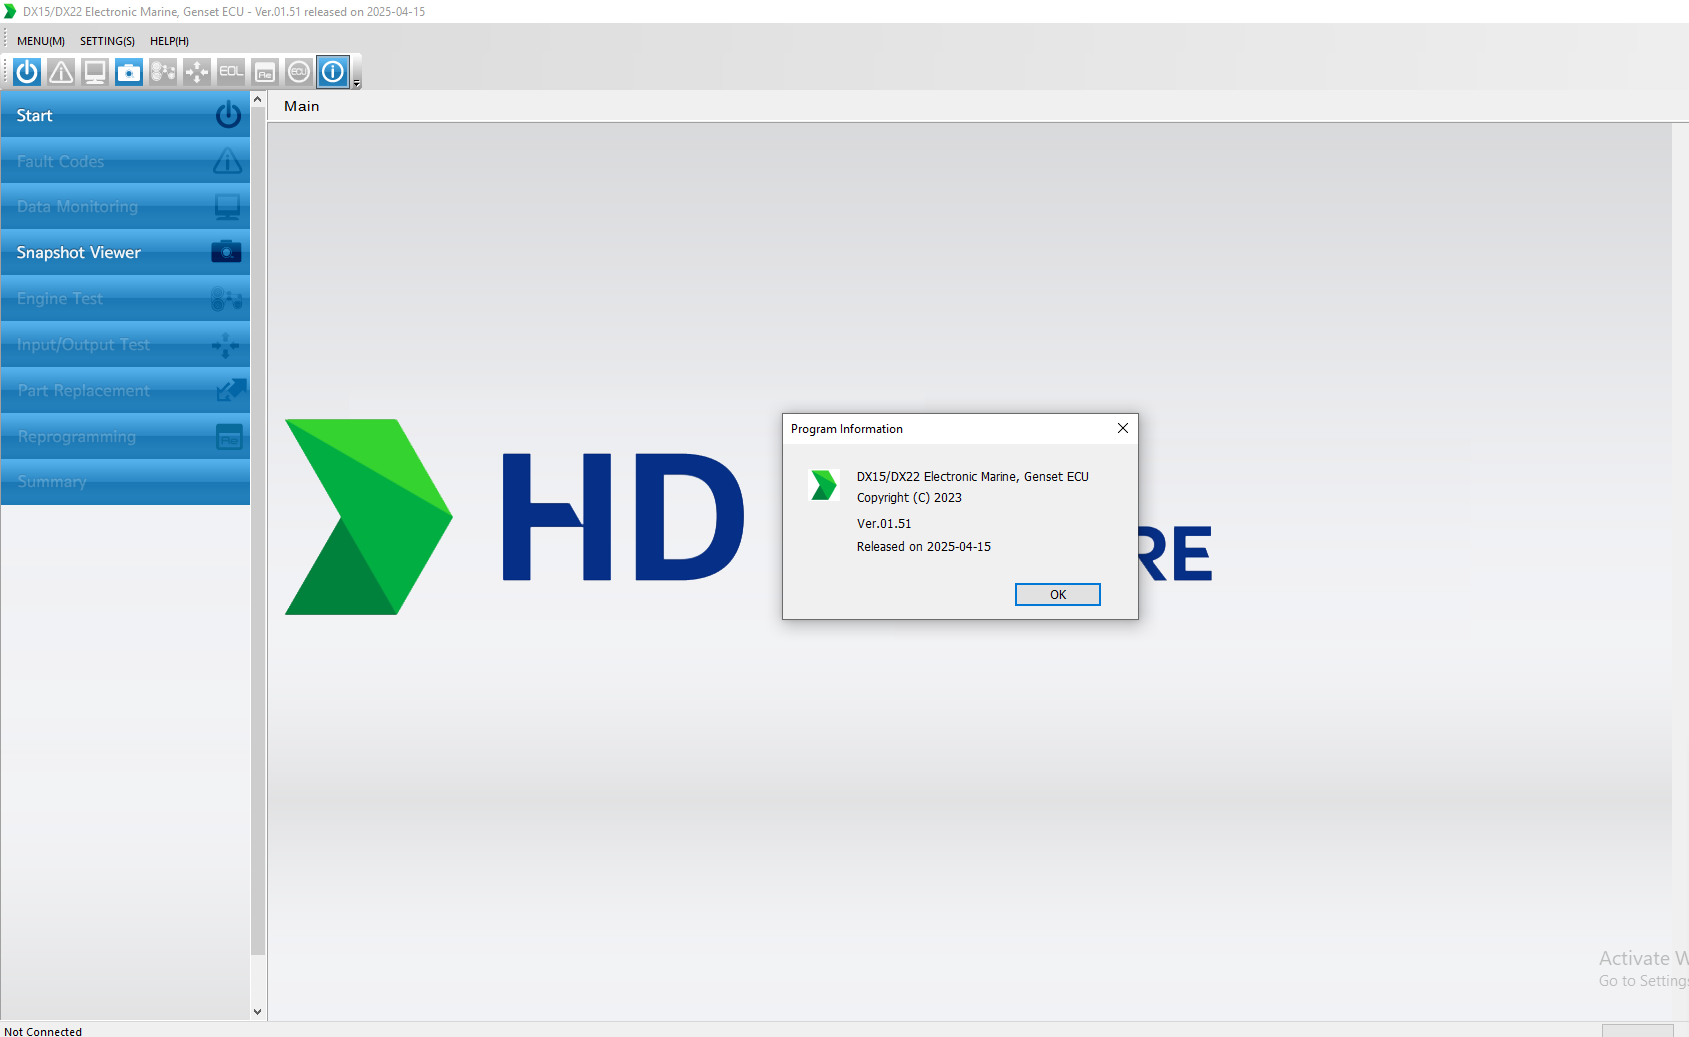Click the Input/Output Test arrows toolbar icon
Image resolution: width=1689 pixels, height=1037 pixels.
tap(197, 72)
